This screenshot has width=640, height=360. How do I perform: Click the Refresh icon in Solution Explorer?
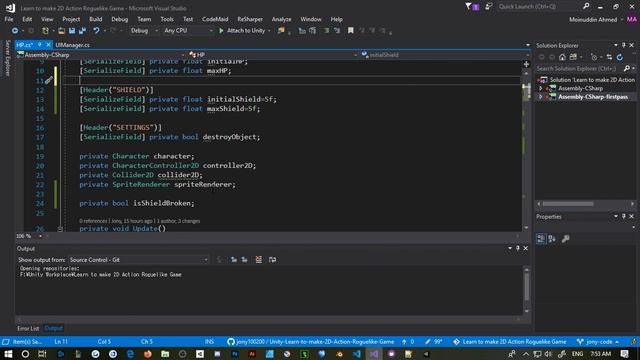pos(620,57)
